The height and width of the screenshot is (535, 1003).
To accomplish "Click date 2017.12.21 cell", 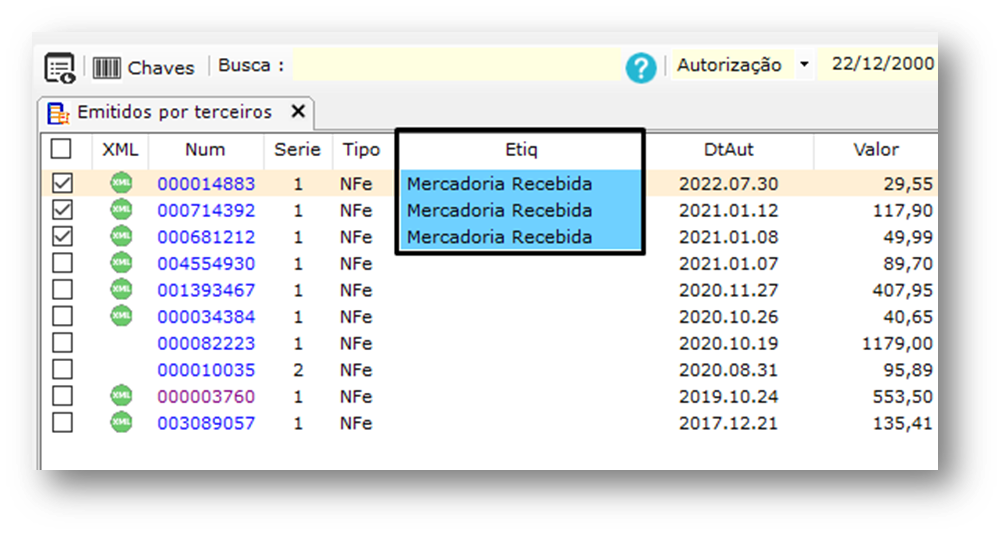I will coord(729,424).
